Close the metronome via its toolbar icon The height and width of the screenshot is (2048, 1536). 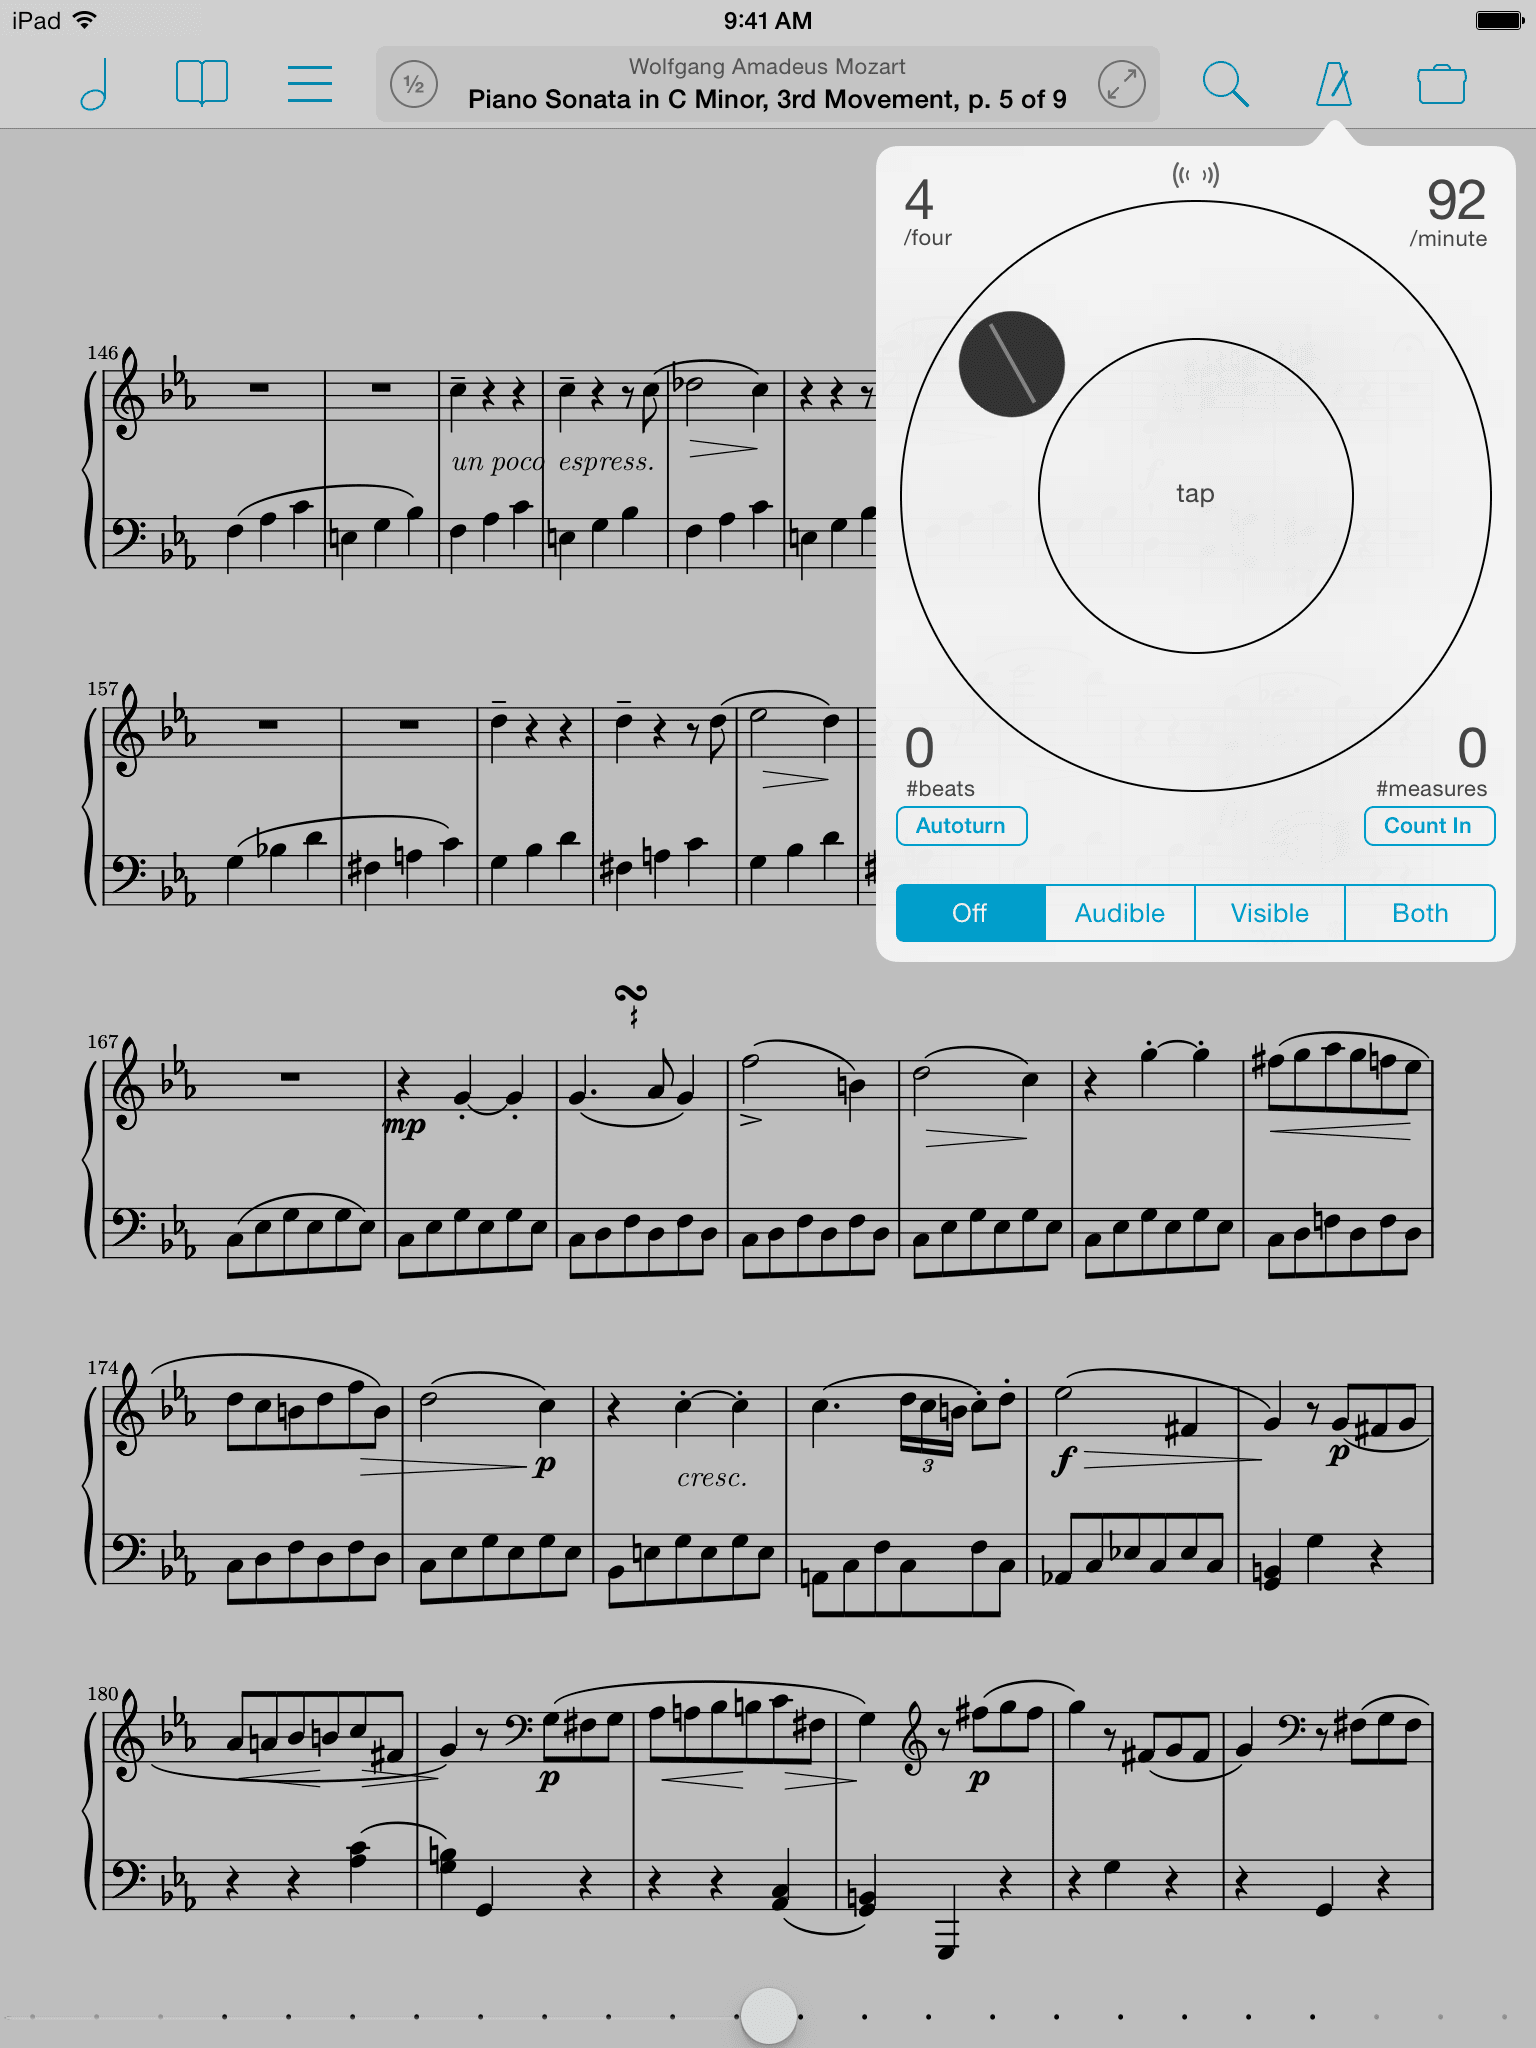[x=1334, y=84]
